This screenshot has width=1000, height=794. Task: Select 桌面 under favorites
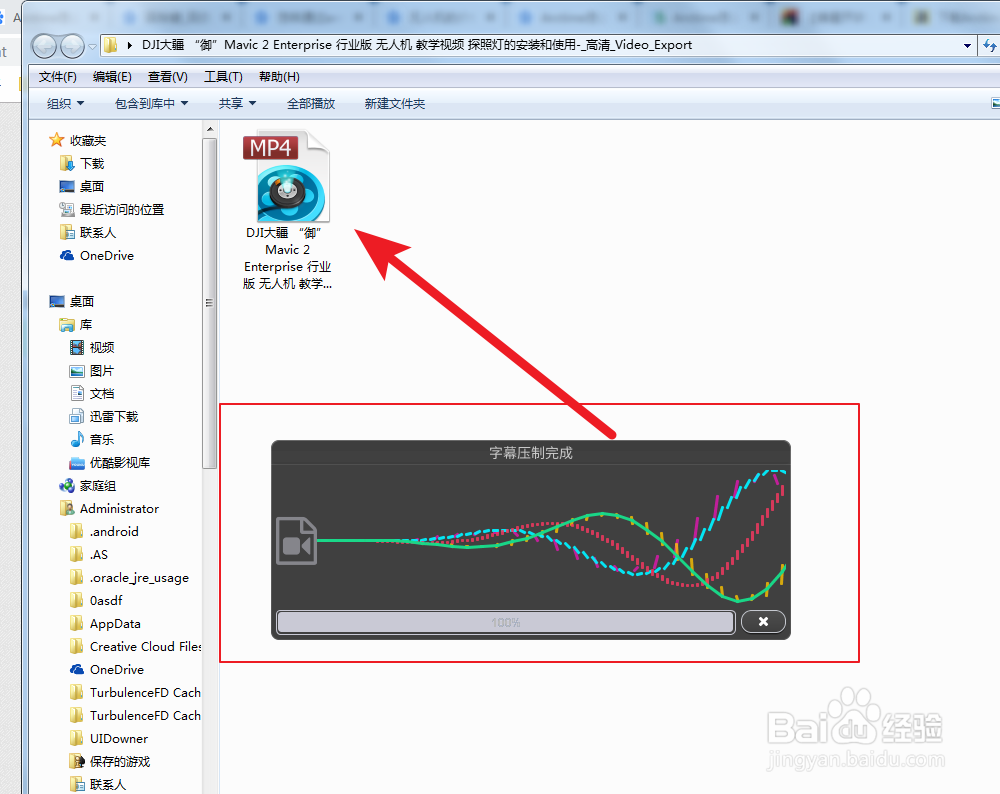coord(92,186)
